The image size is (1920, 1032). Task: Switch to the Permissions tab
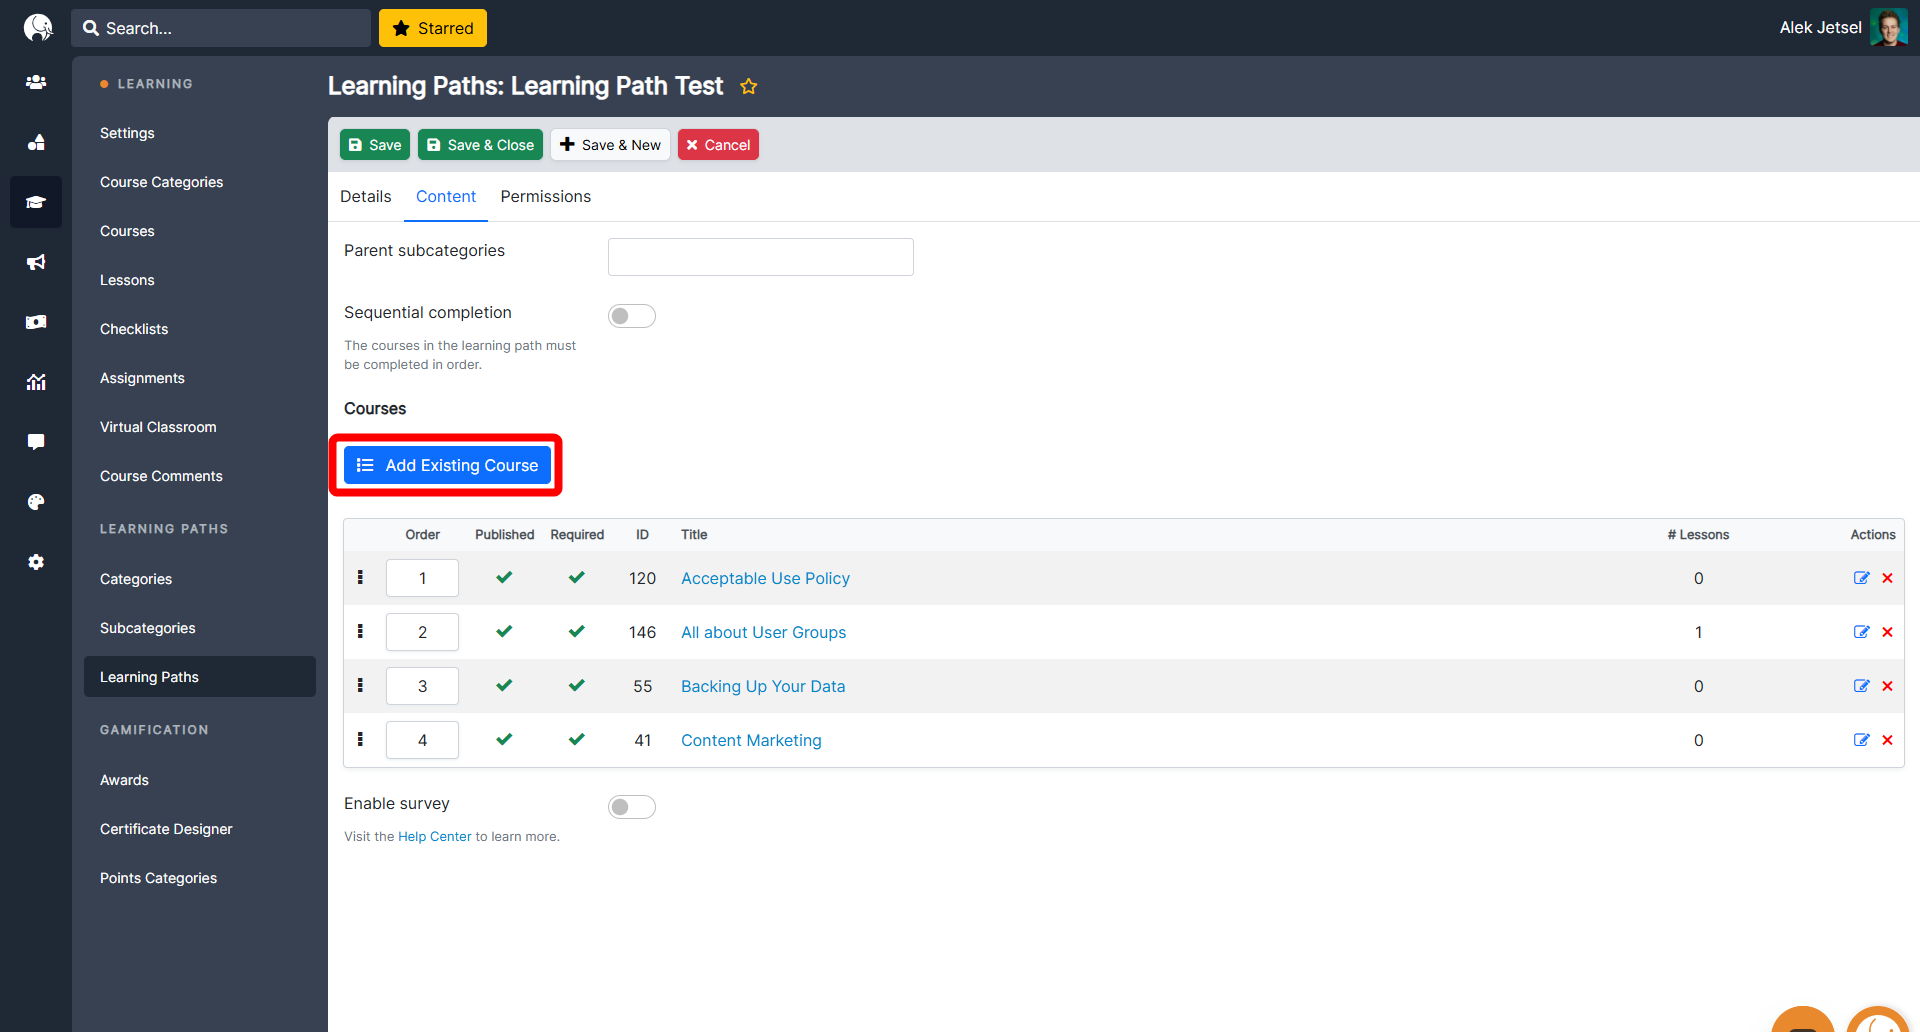pos(545,197)
